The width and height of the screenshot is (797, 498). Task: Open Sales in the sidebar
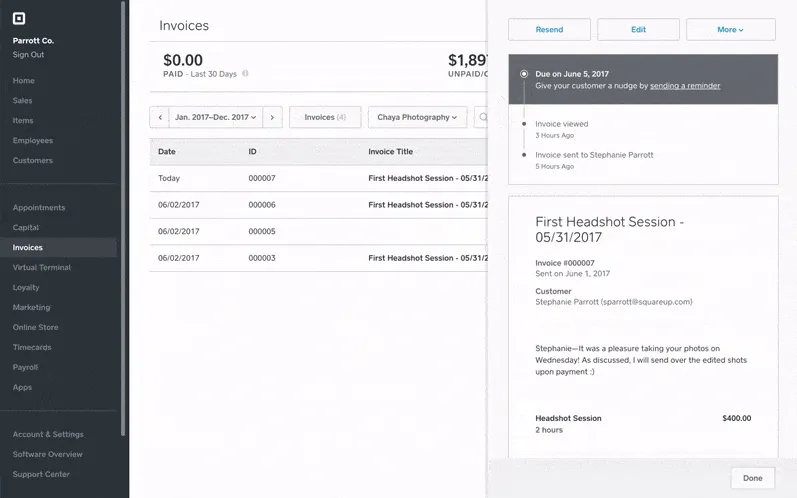[22, 101]
